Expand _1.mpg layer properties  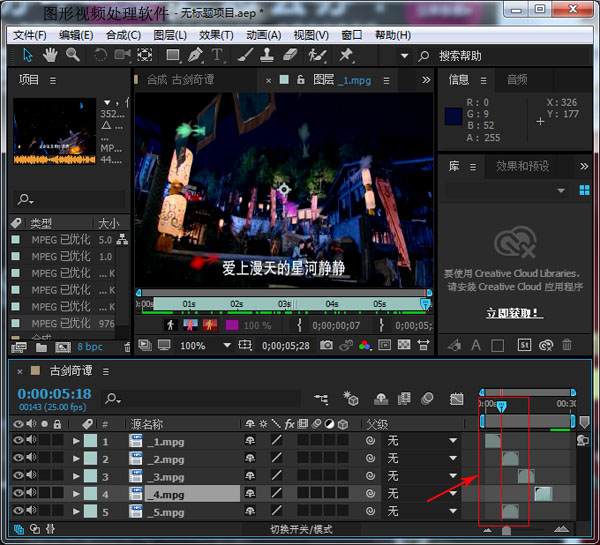pyautogui.click(x=76, y=441)
